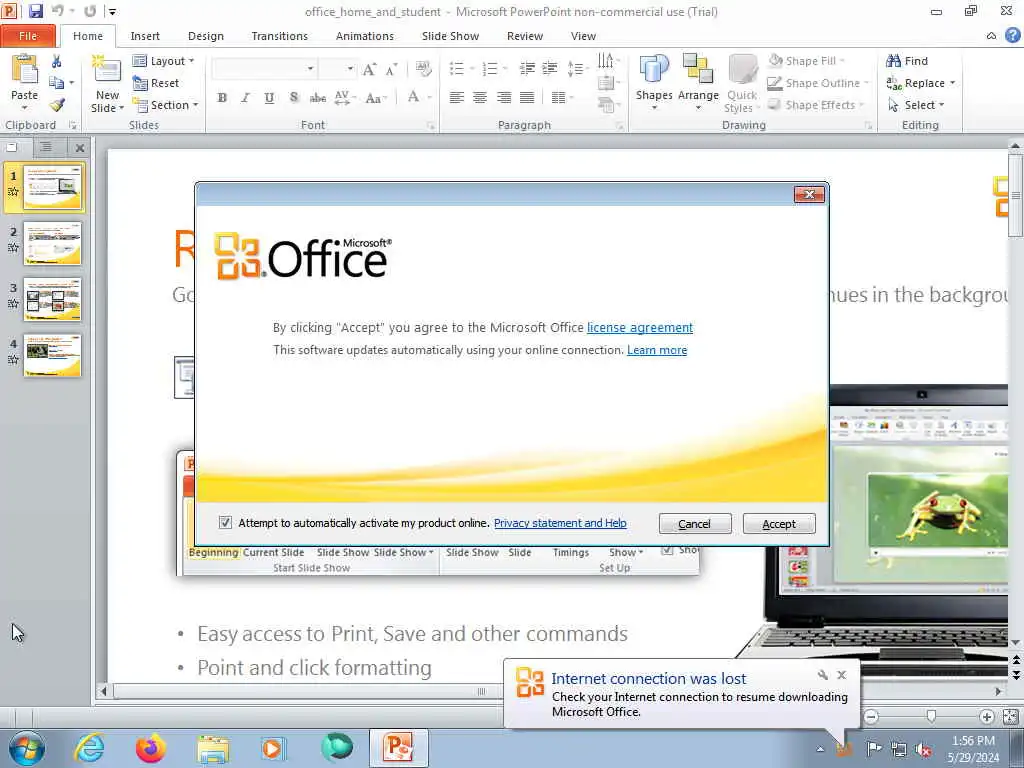The image size is (1024, 768).
Task: Click the Learn more link
Action: [657, 350]
